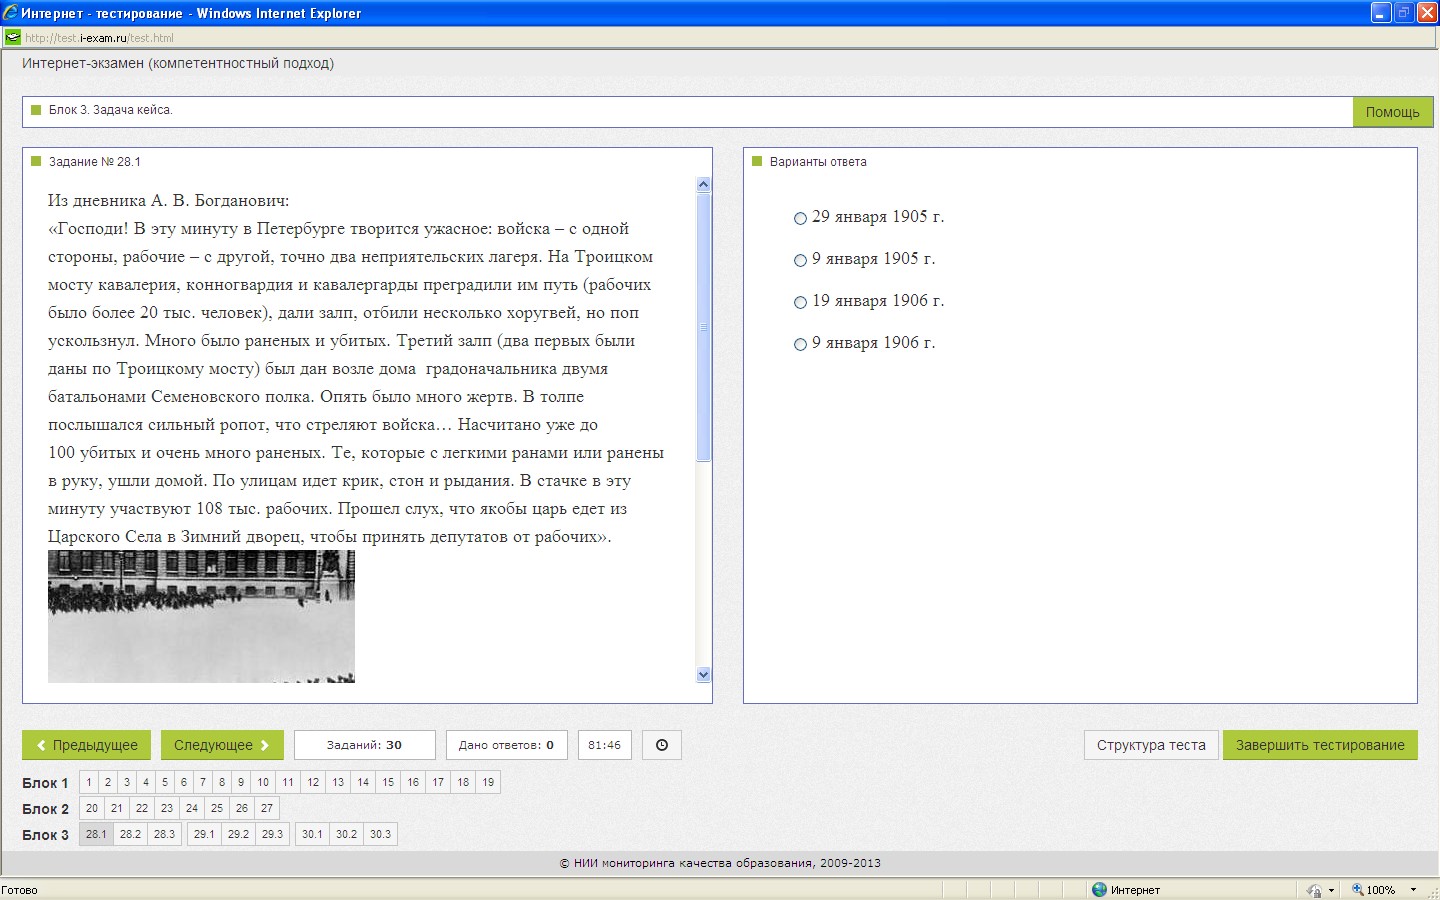The width and height of the screenshot is (1440, 900).
Task: Jump to question 21 in Блок 2
Action: pos(117,808)
